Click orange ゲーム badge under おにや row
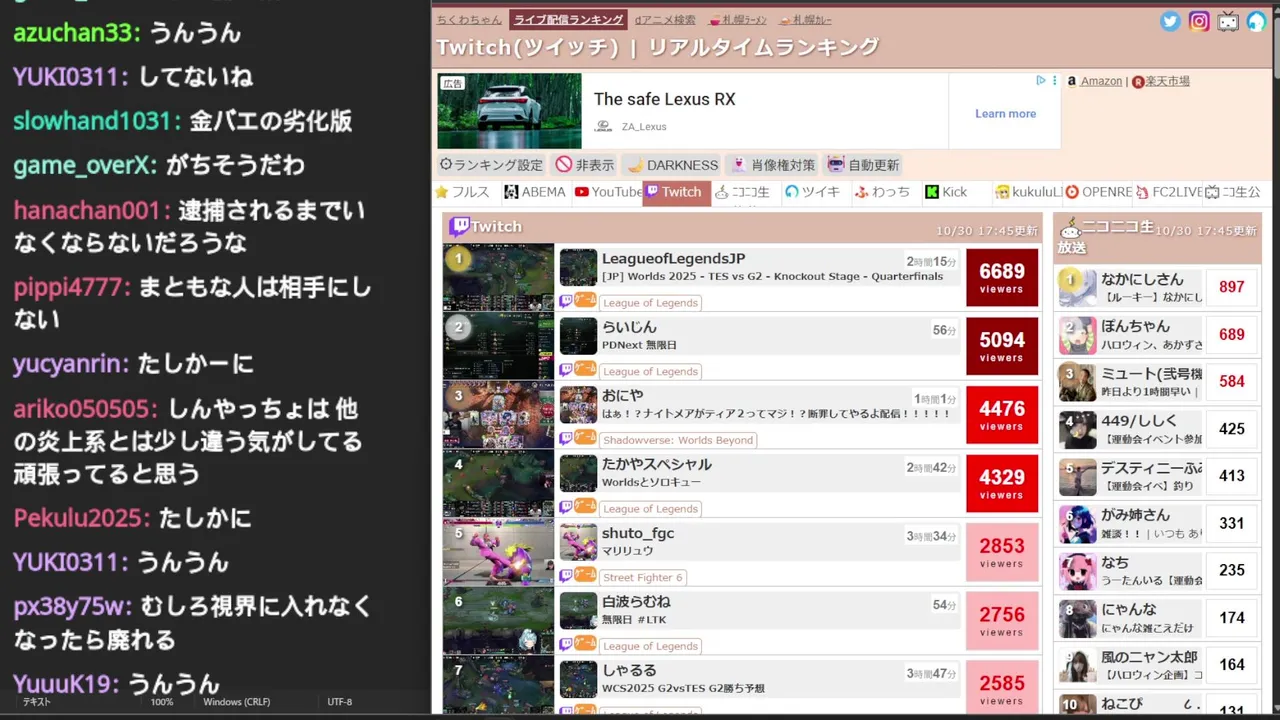Viewport: 1280px width, 720px height. point(585,437)
